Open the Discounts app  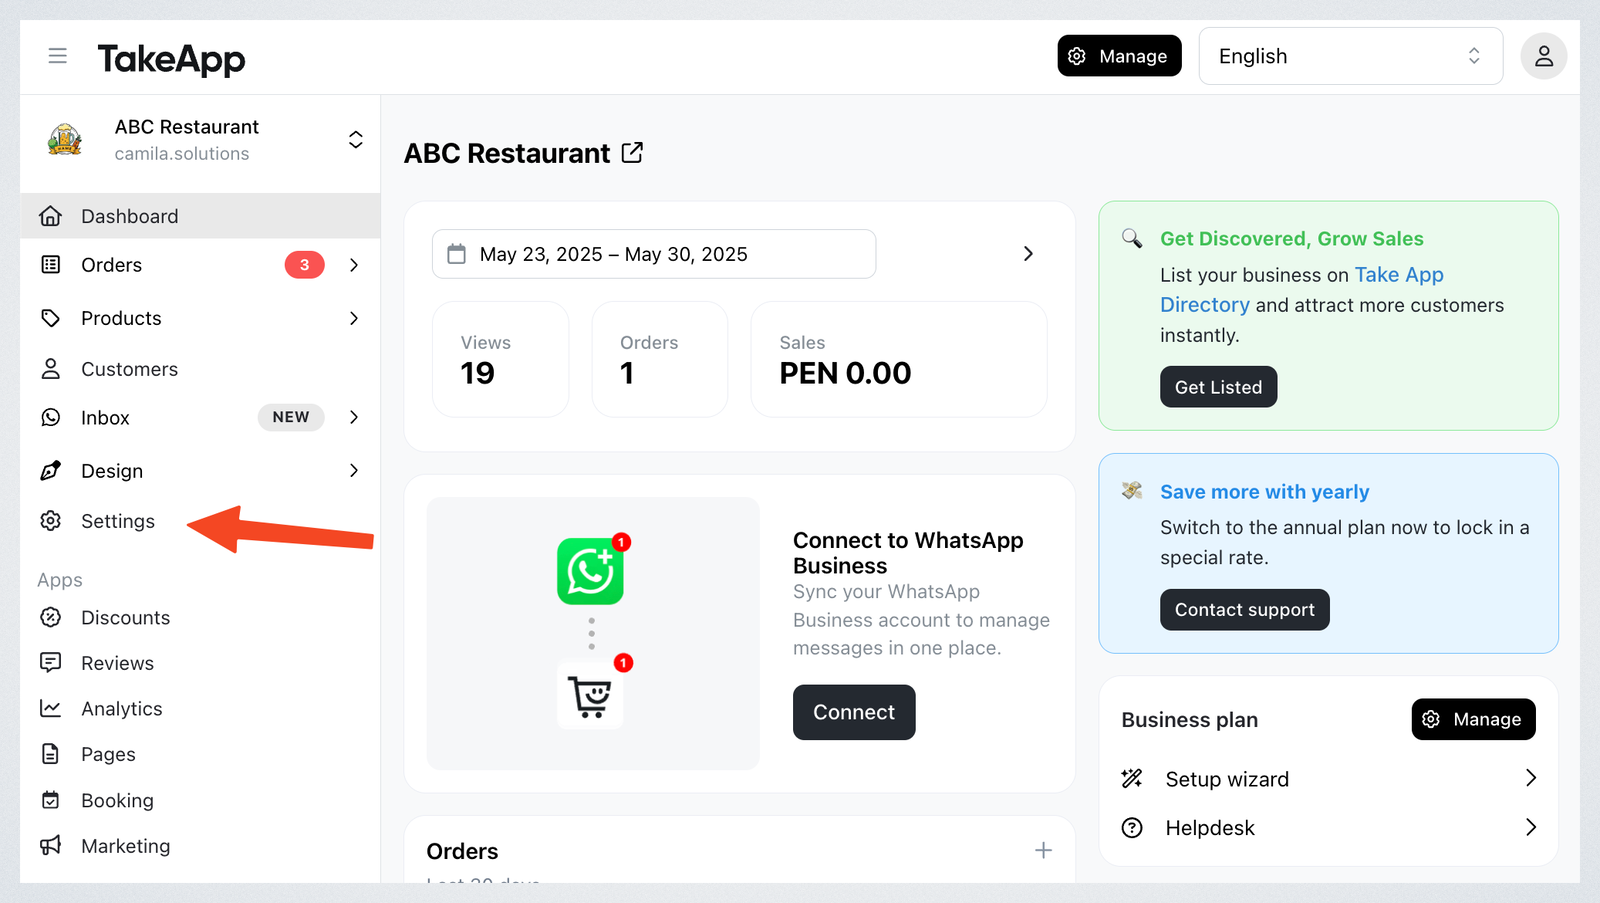pyautogui.click(x=200, y=618)
